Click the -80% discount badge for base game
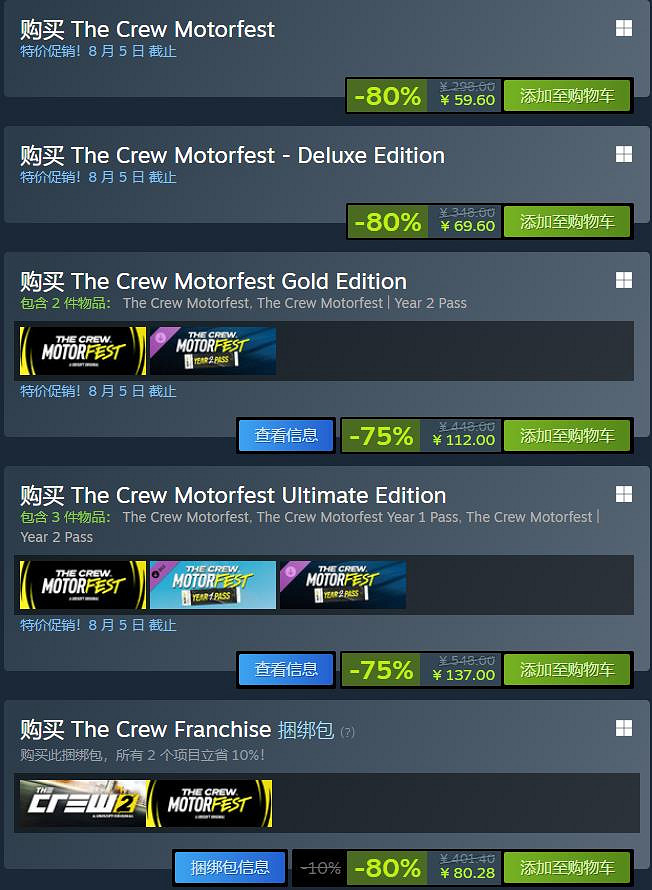652x890 pixels. 387,95
